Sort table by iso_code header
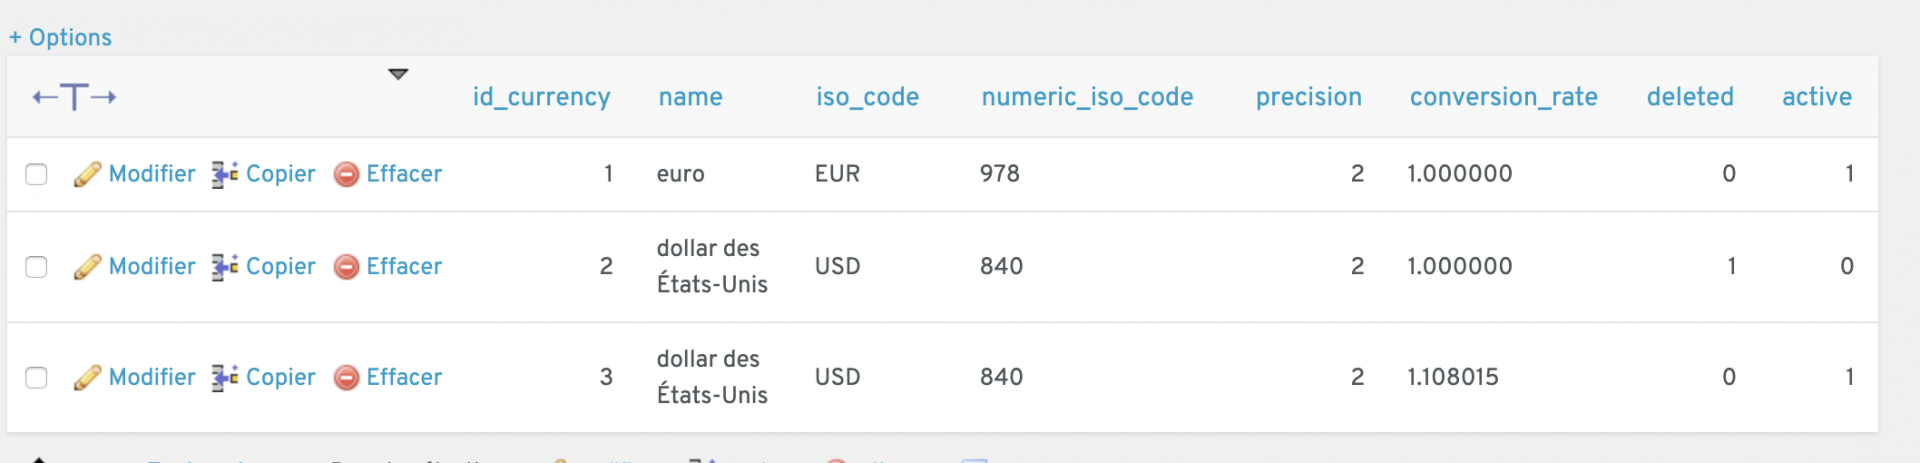Image resolution: width=1920 pixels, height=463 pixels. pyautogui.click(x=867, y=97)
